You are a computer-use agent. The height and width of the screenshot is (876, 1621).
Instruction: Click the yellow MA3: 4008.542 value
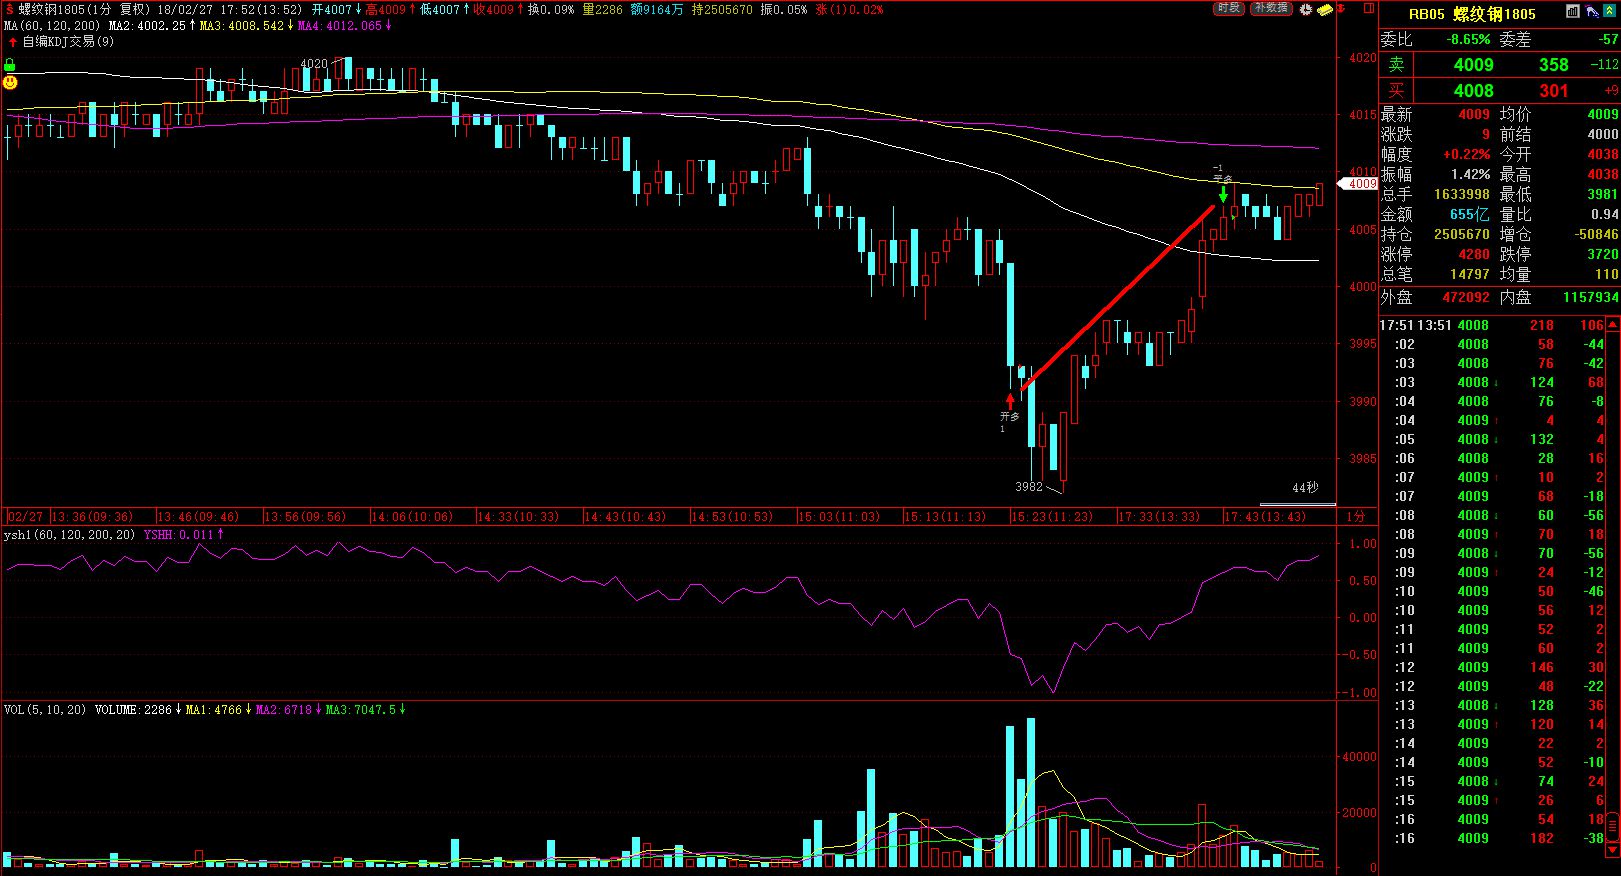tap(245, 25)
